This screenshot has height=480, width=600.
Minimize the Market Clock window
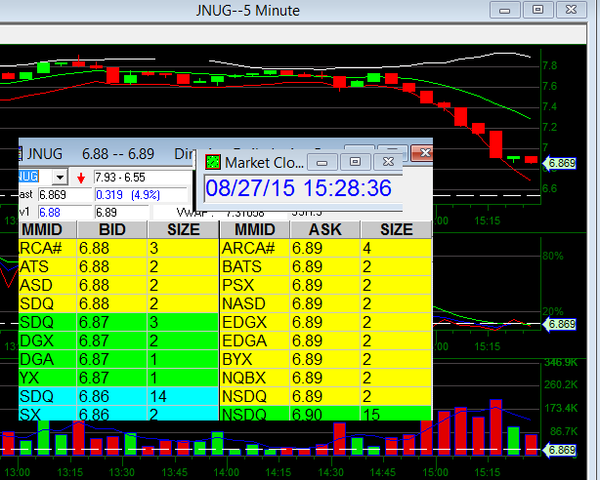tap(321, 161)
